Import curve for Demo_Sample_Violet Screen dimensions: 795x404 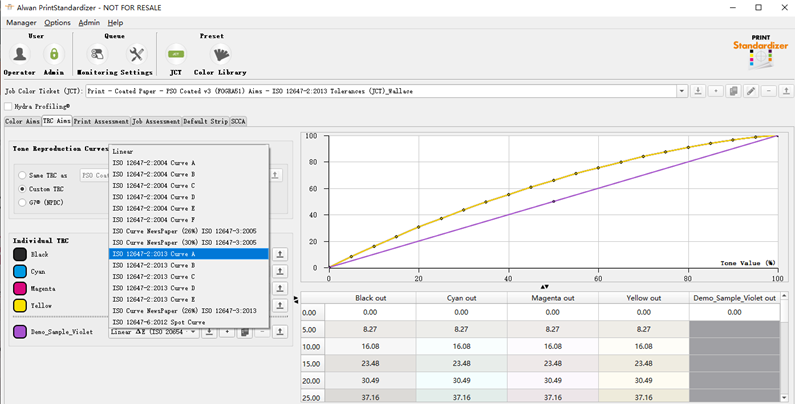(x=209, y=332)
